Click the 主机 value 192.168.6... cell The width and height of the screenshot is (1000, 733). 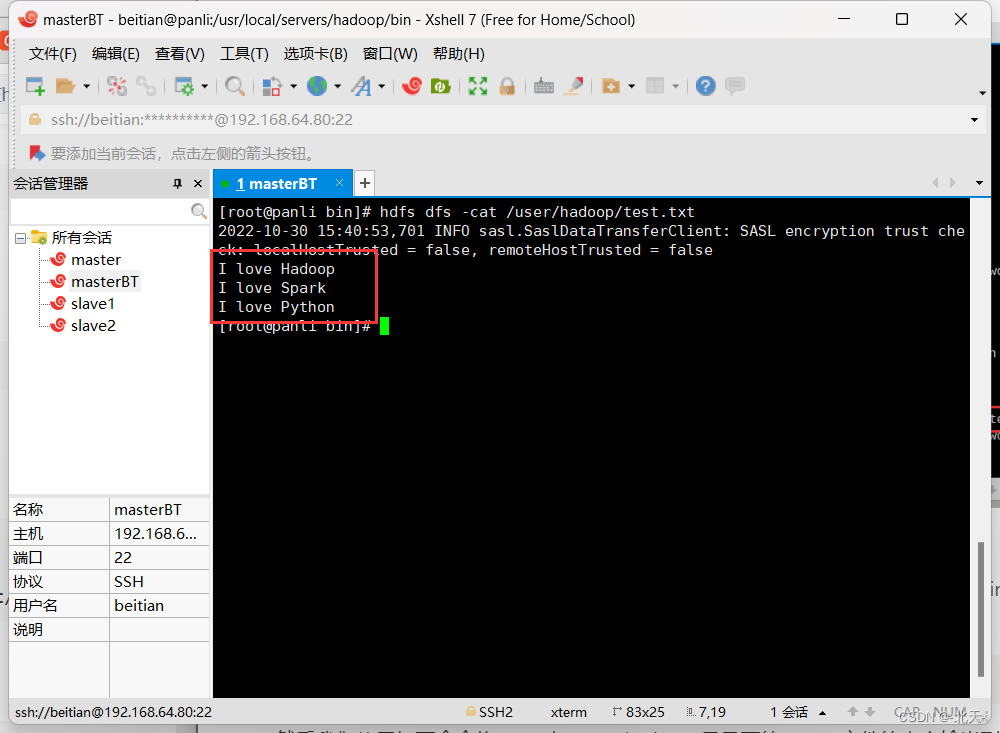click(x=159, y=534)
